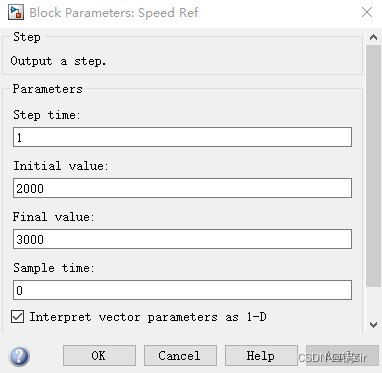
Task: Open documentation with Help button
Action: pos(261,356)
